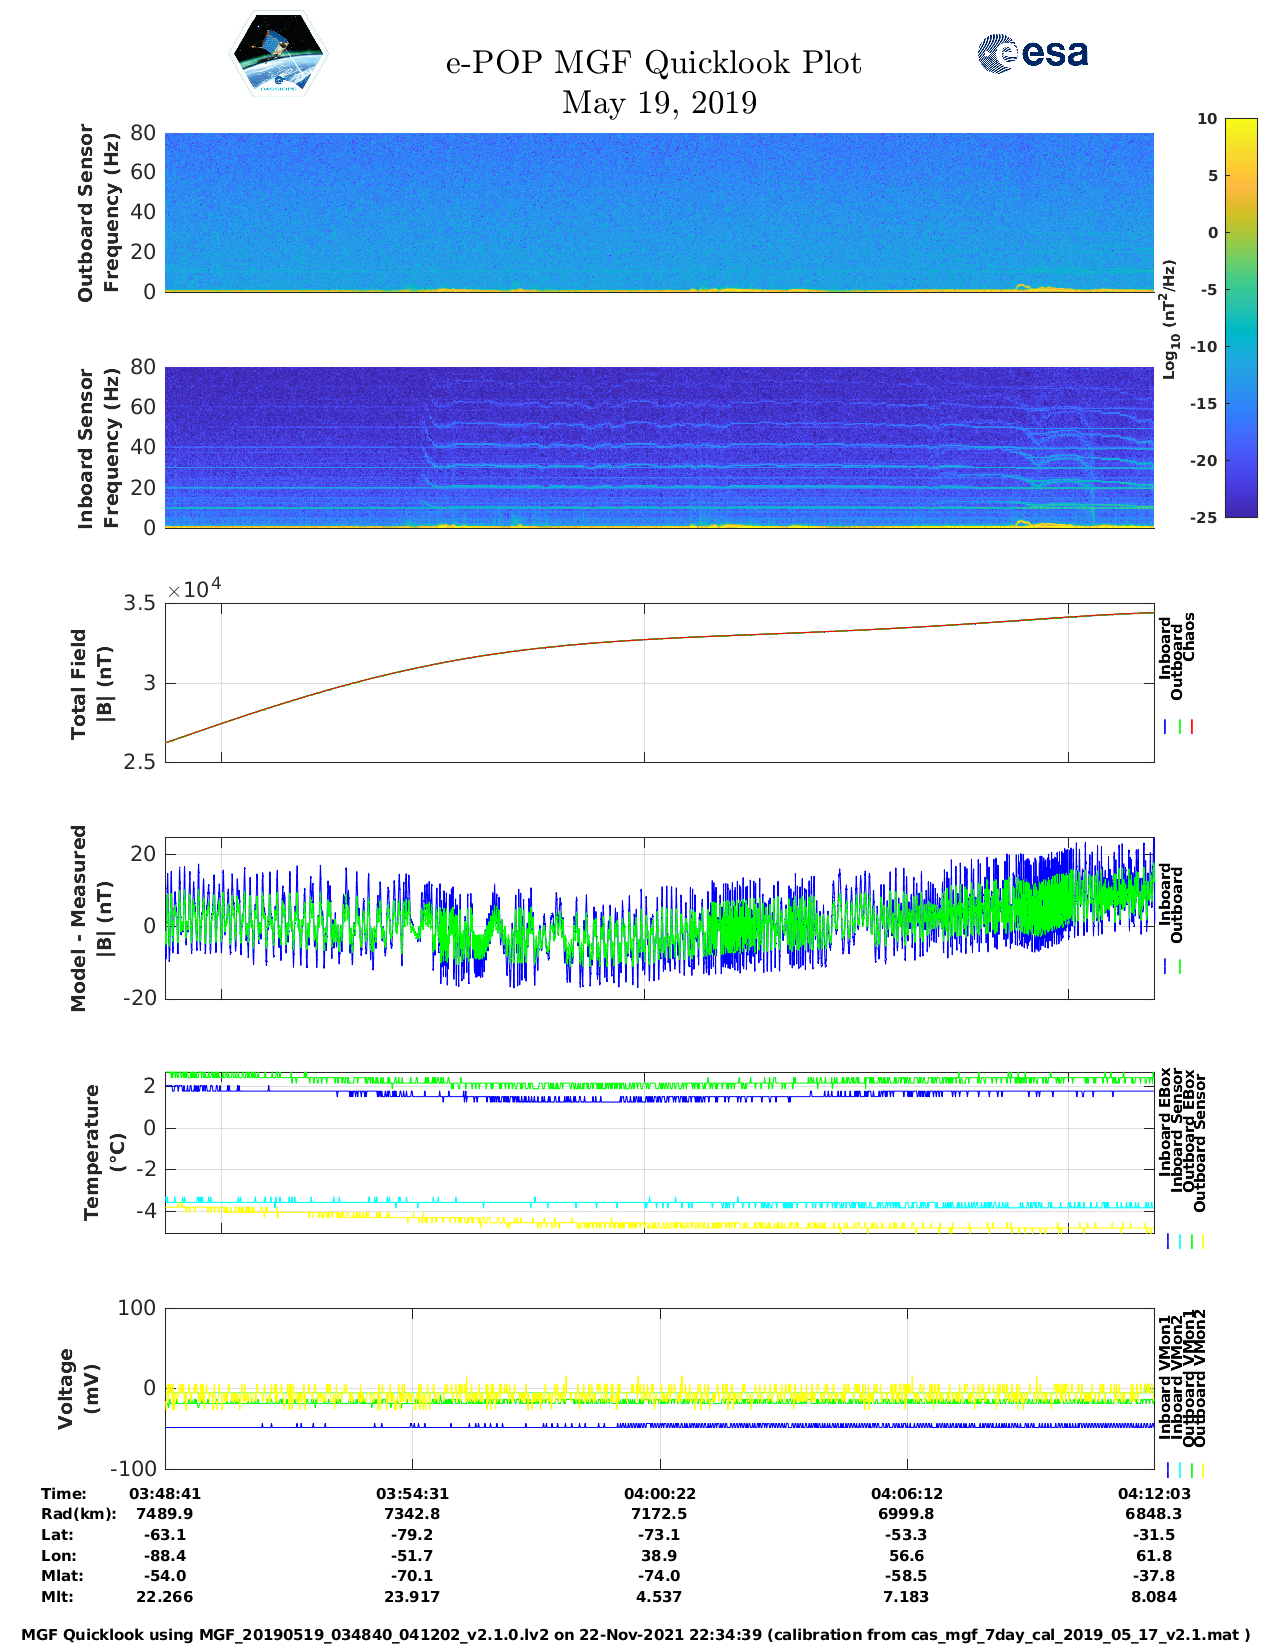The height and width of the screenshot is (1650, 1275).
Task: Select yellow legend marker beside Temperature plot
Action: pyautogui.click(x=1202, y=1241)
